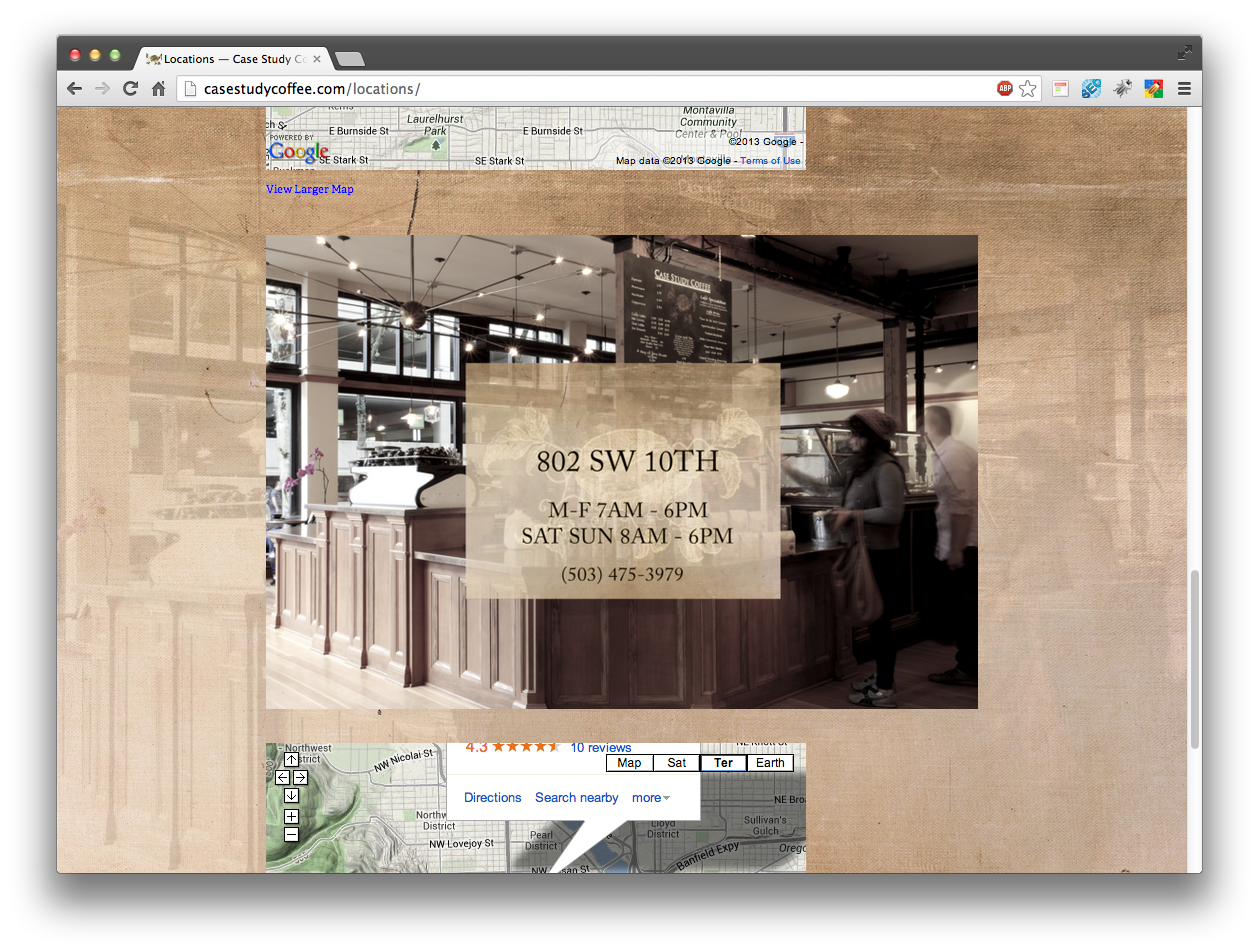Open the 10 reviews link

click(x=601, y=748)
